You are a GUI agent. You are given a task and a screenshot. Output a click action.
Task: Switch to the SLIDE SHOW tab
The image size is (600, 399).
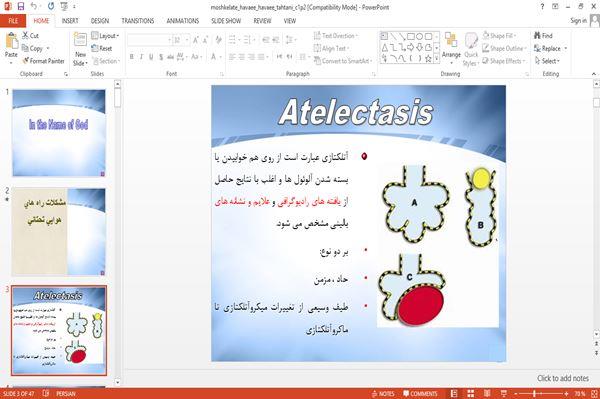coord(226,21)
